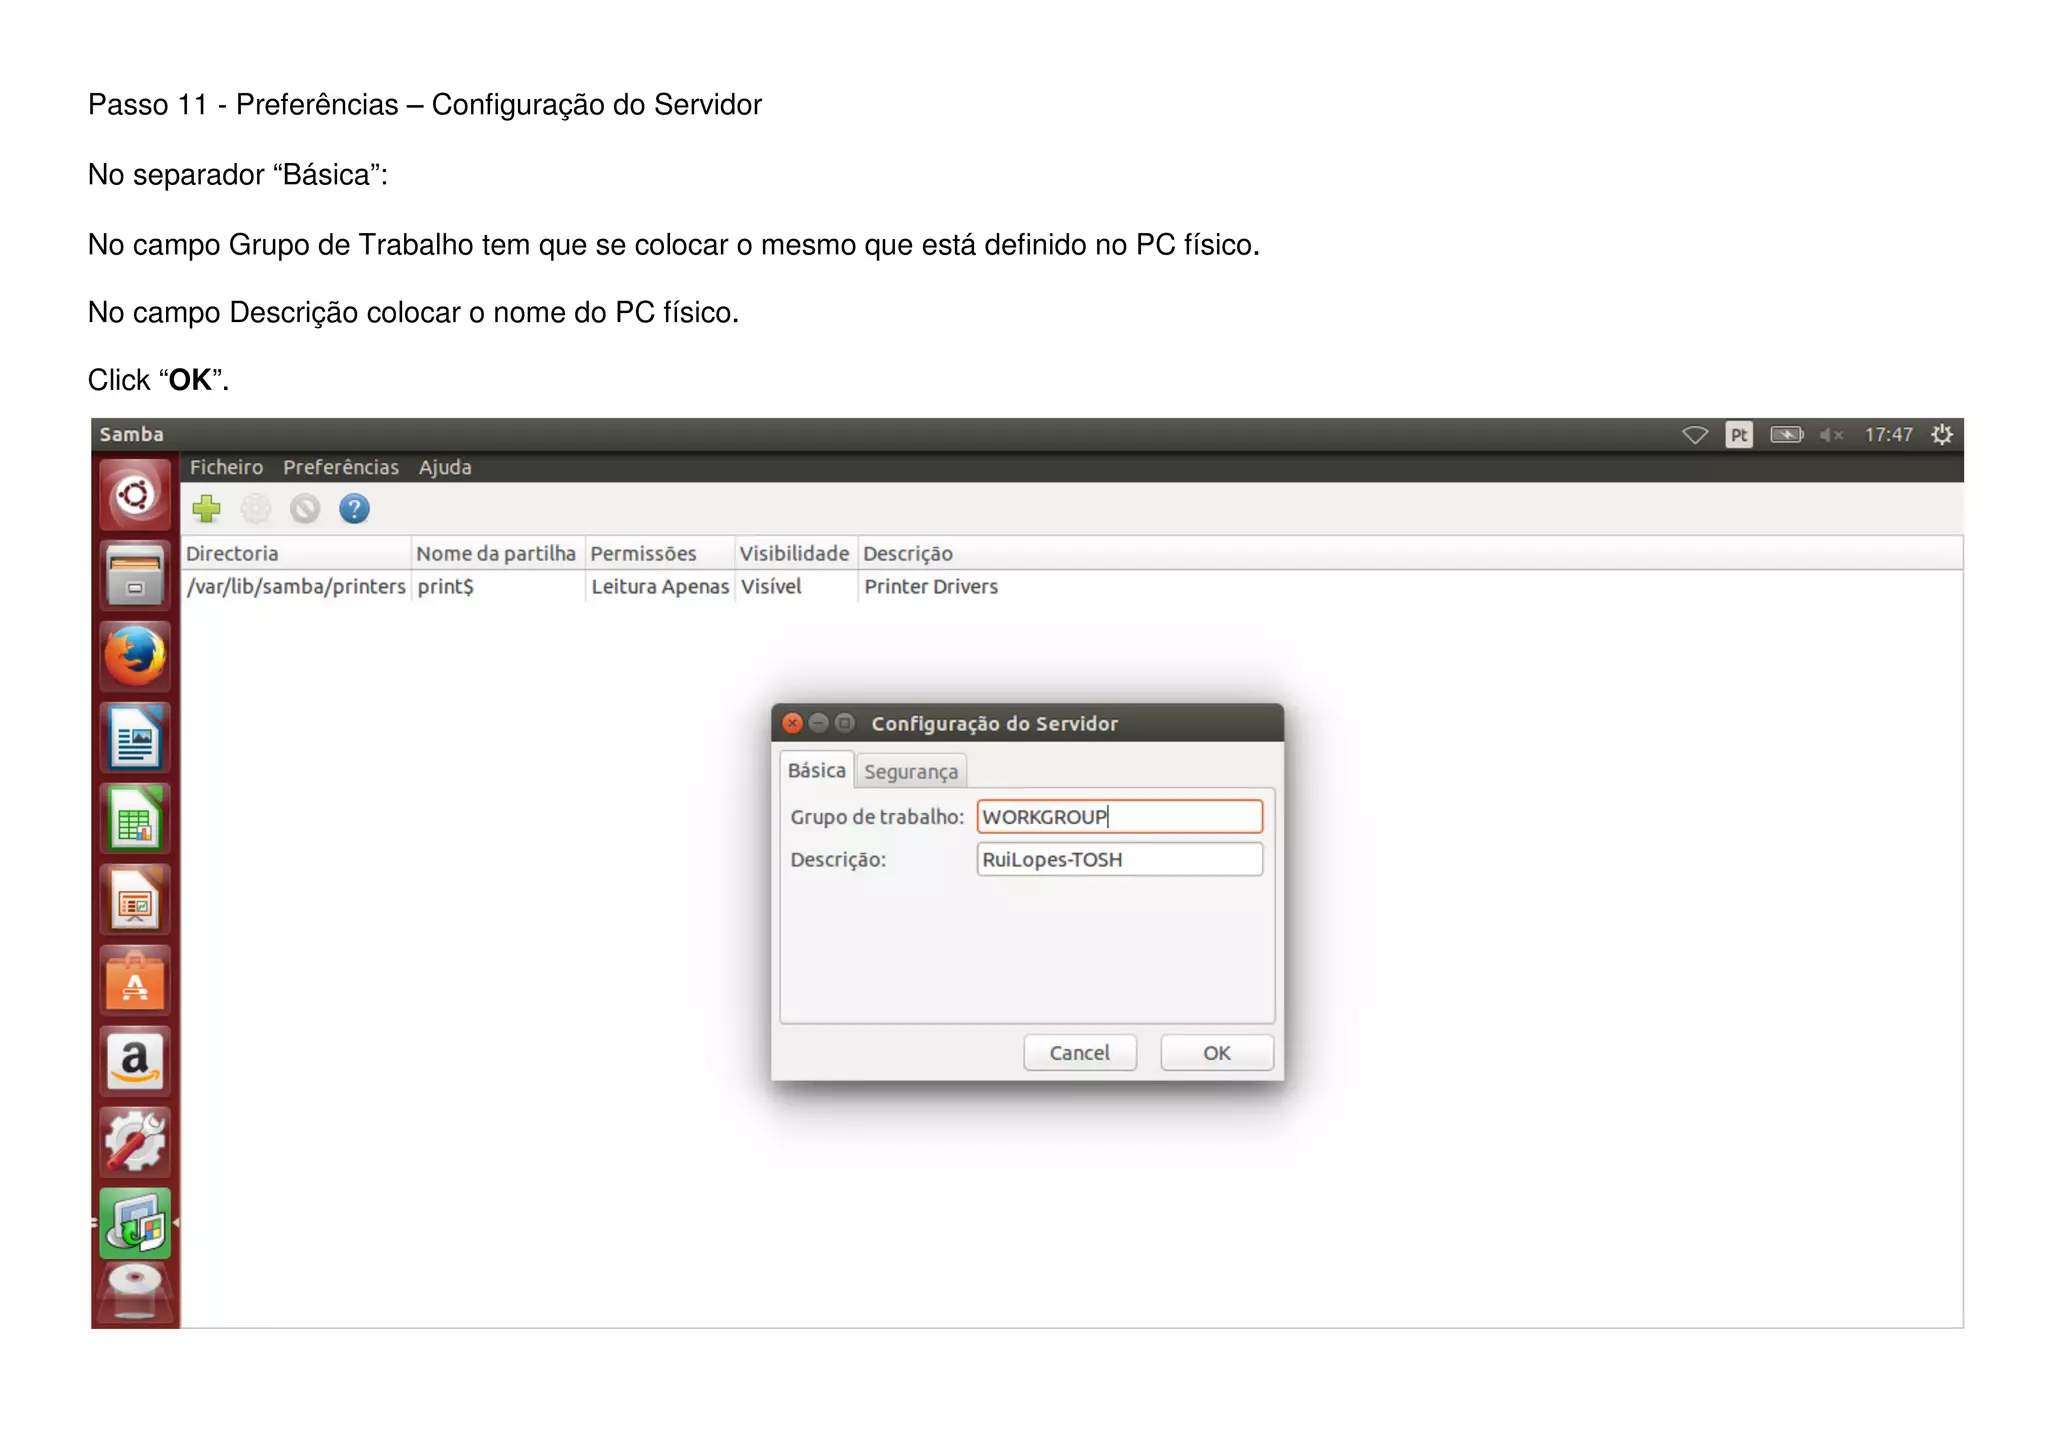This screenshot has height=1447, width=2048.
Task: Sort by Nome da partilha column header
Action: click(497, 553)
